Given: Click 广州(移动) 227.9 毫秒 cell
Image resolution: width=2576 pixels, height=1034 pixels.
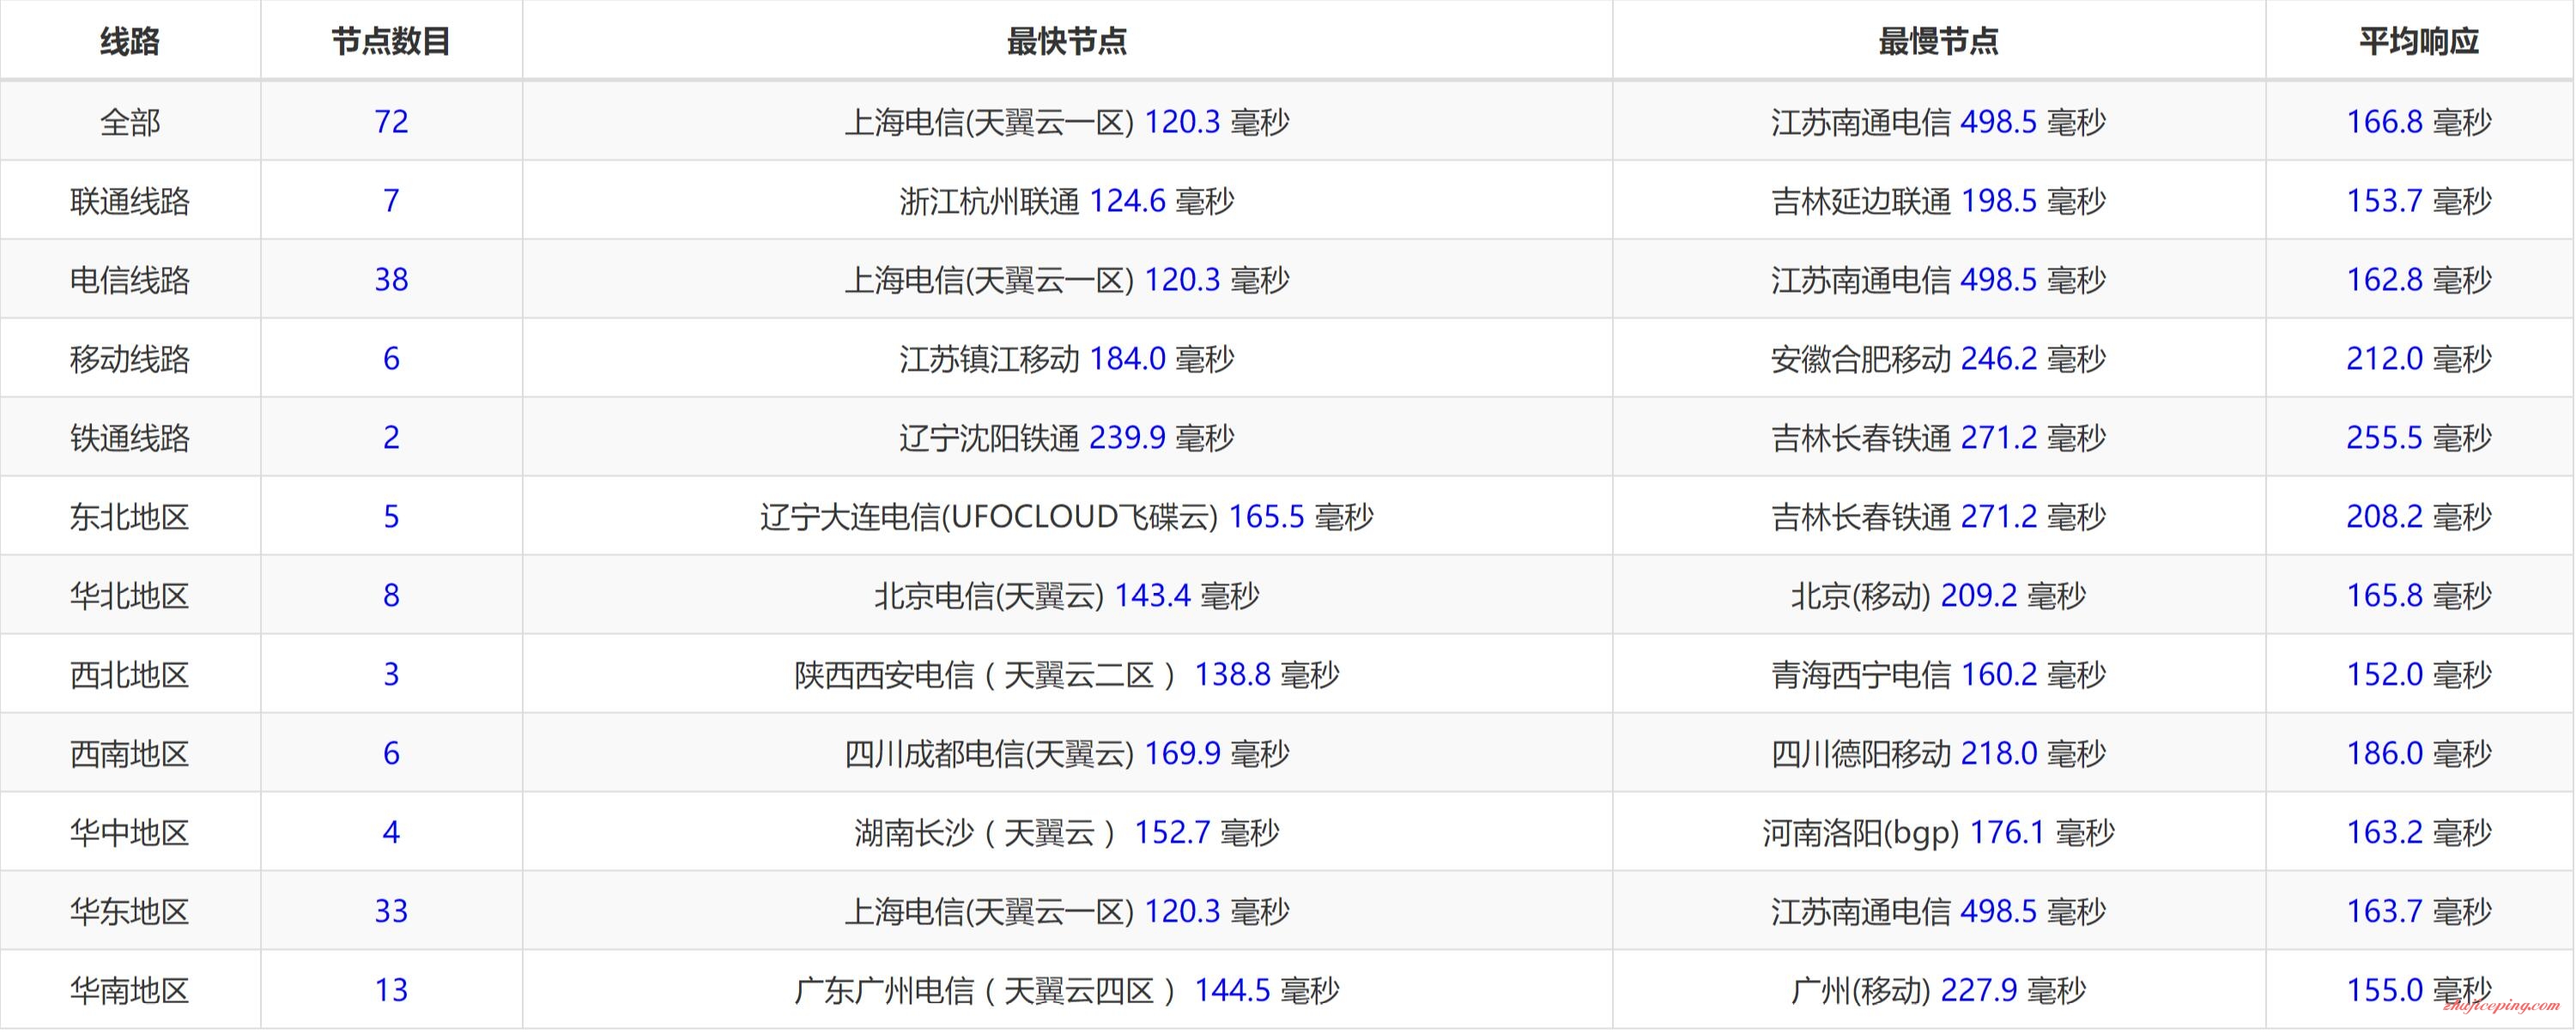Looking at the screenshot, I should pyautogui.click(x=1938, y=991).
